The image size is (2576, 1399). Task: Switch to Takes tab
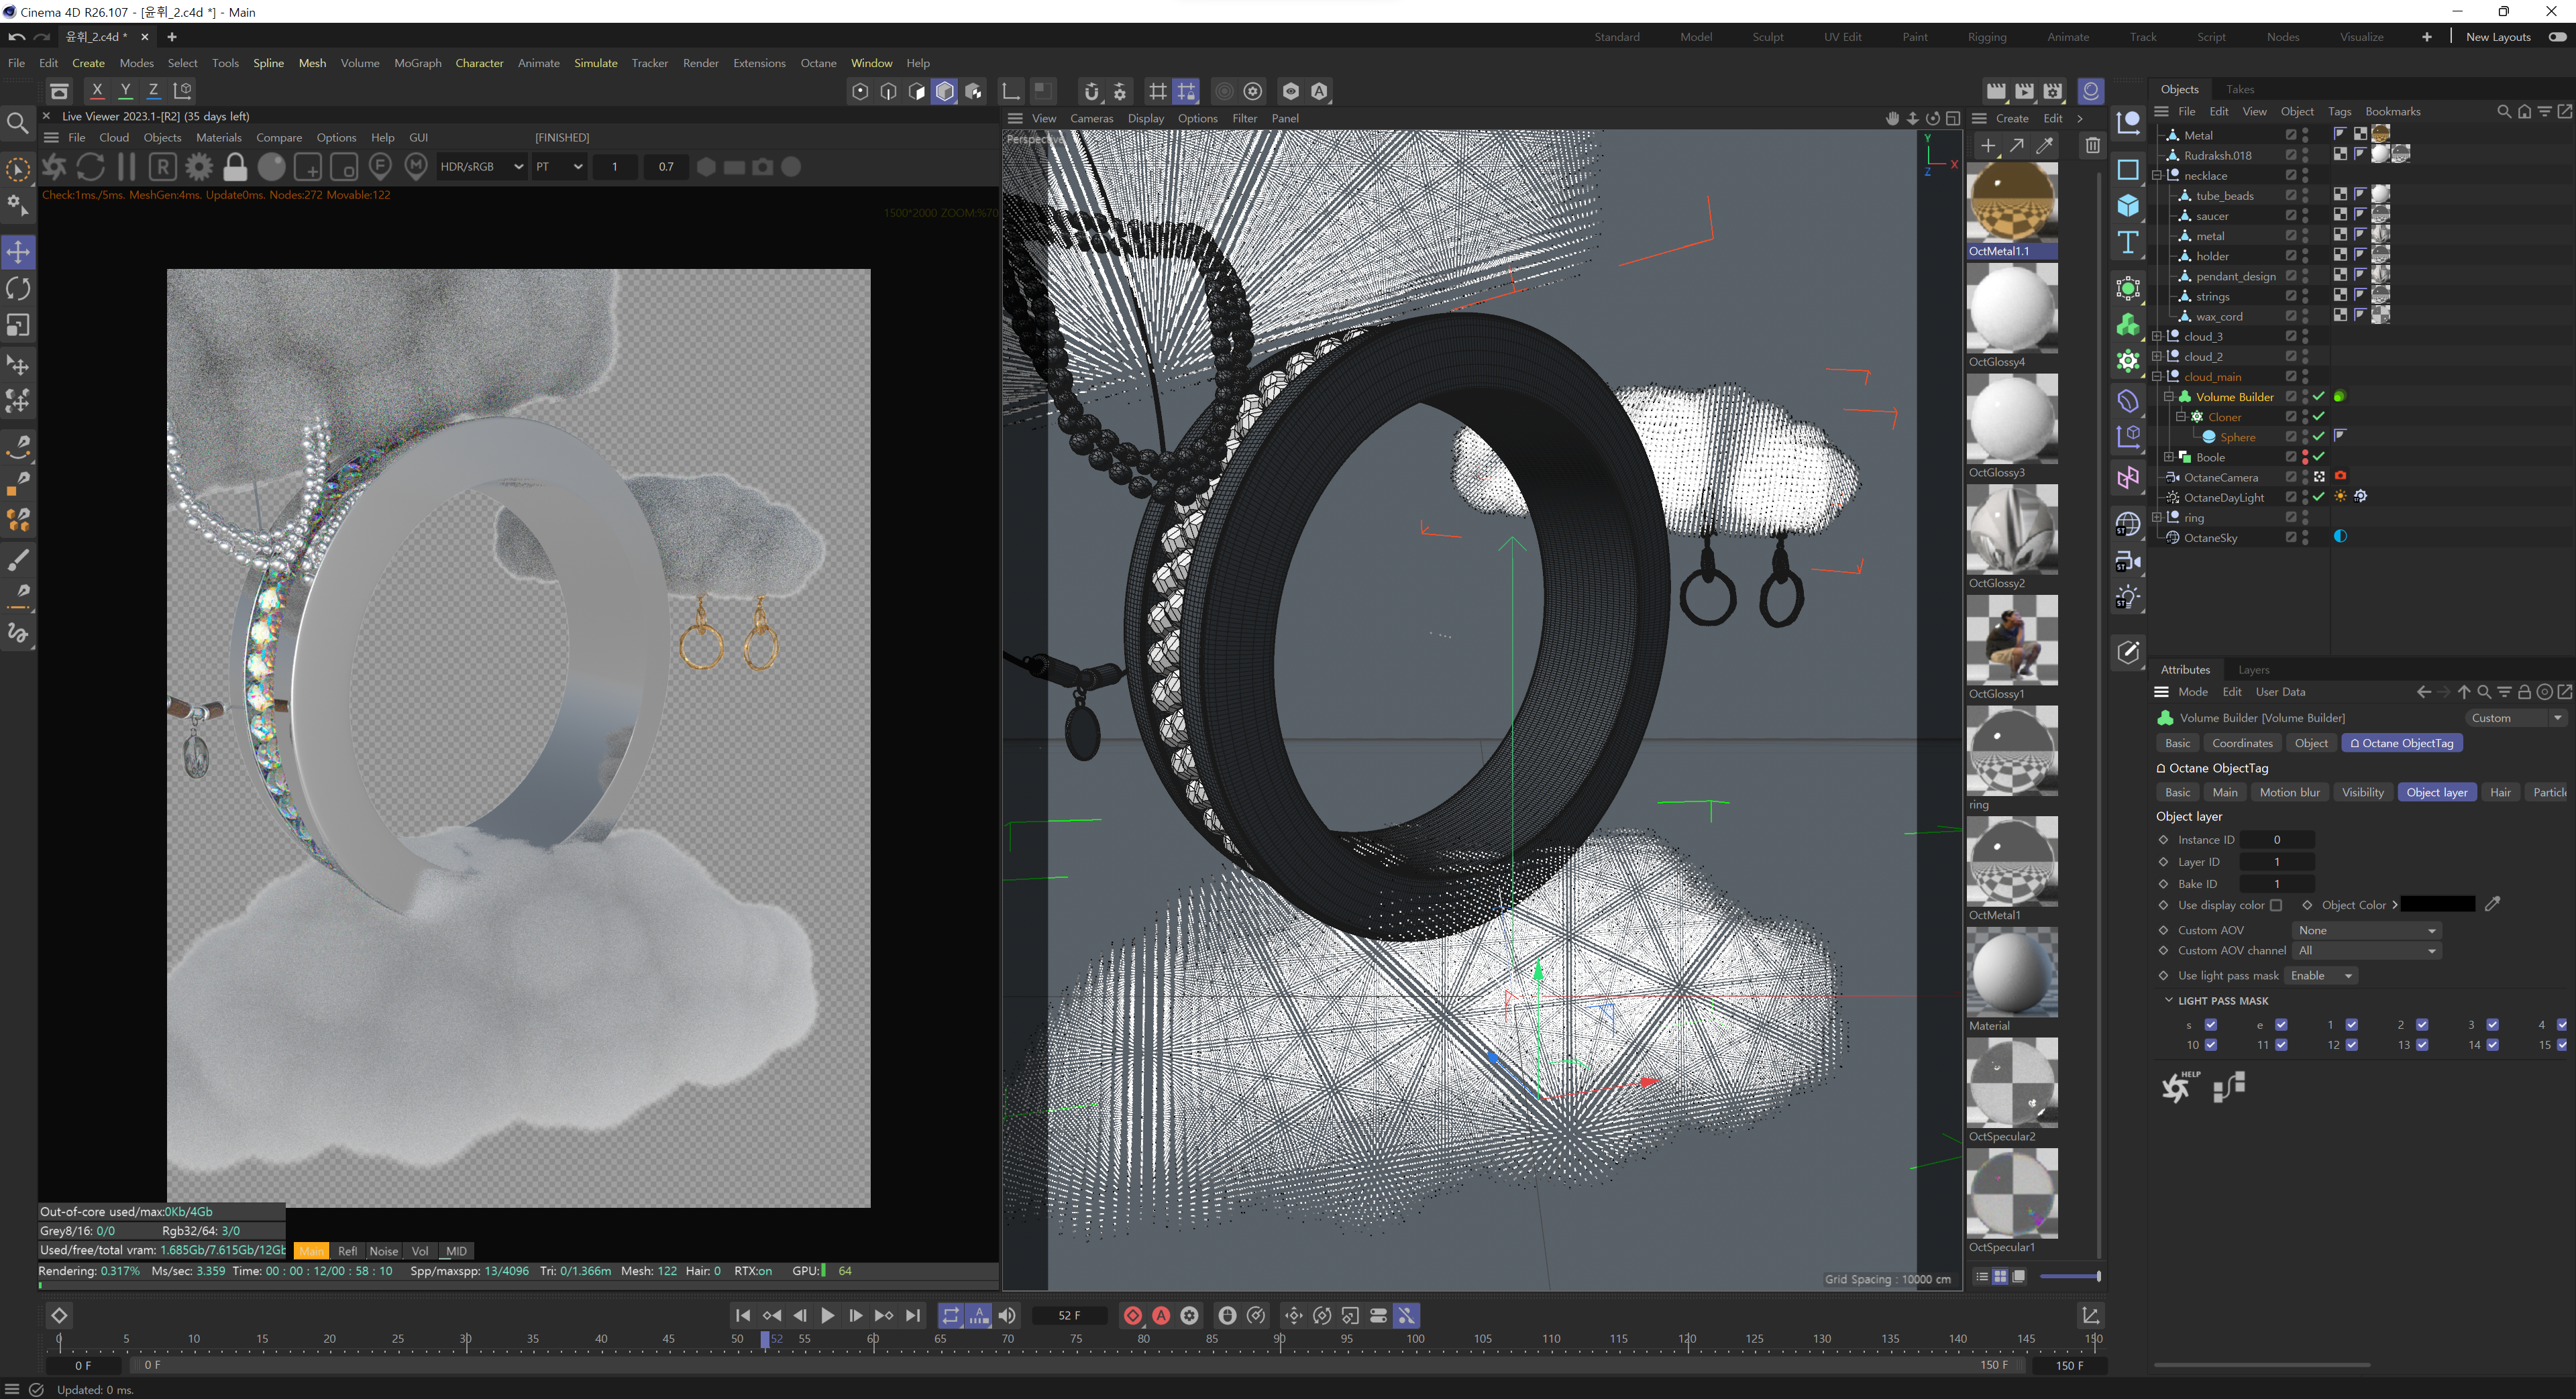[2240, 89]
